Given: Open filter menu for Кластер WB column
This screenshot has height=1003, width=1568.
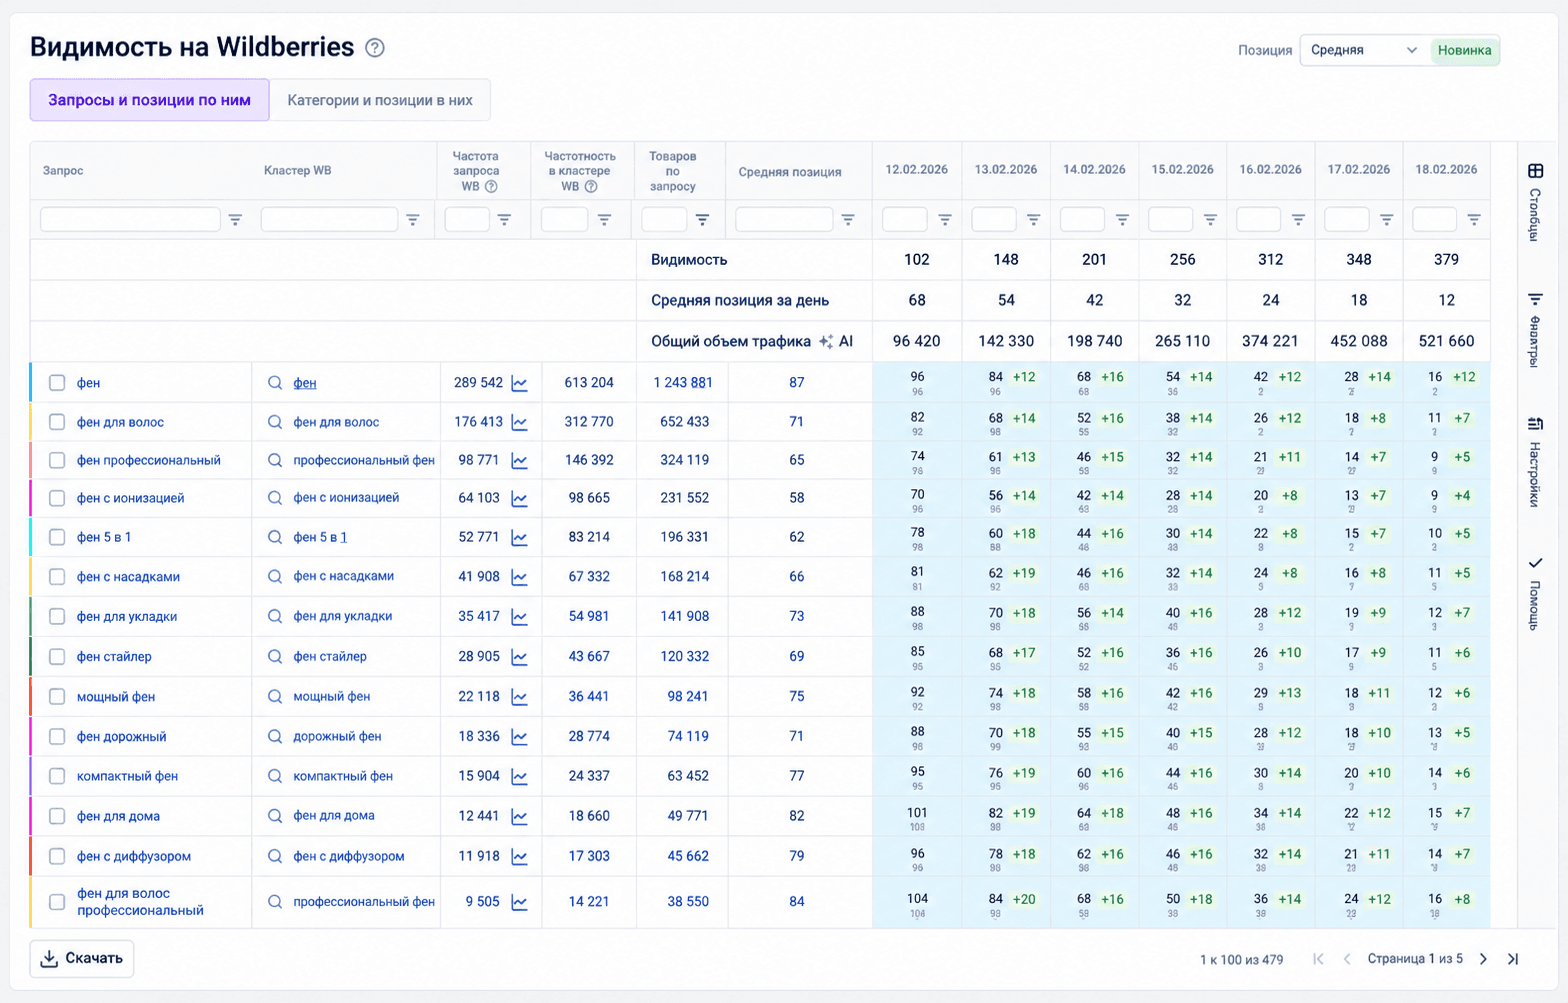Looking at the screenshot, I should pos(412,220).
